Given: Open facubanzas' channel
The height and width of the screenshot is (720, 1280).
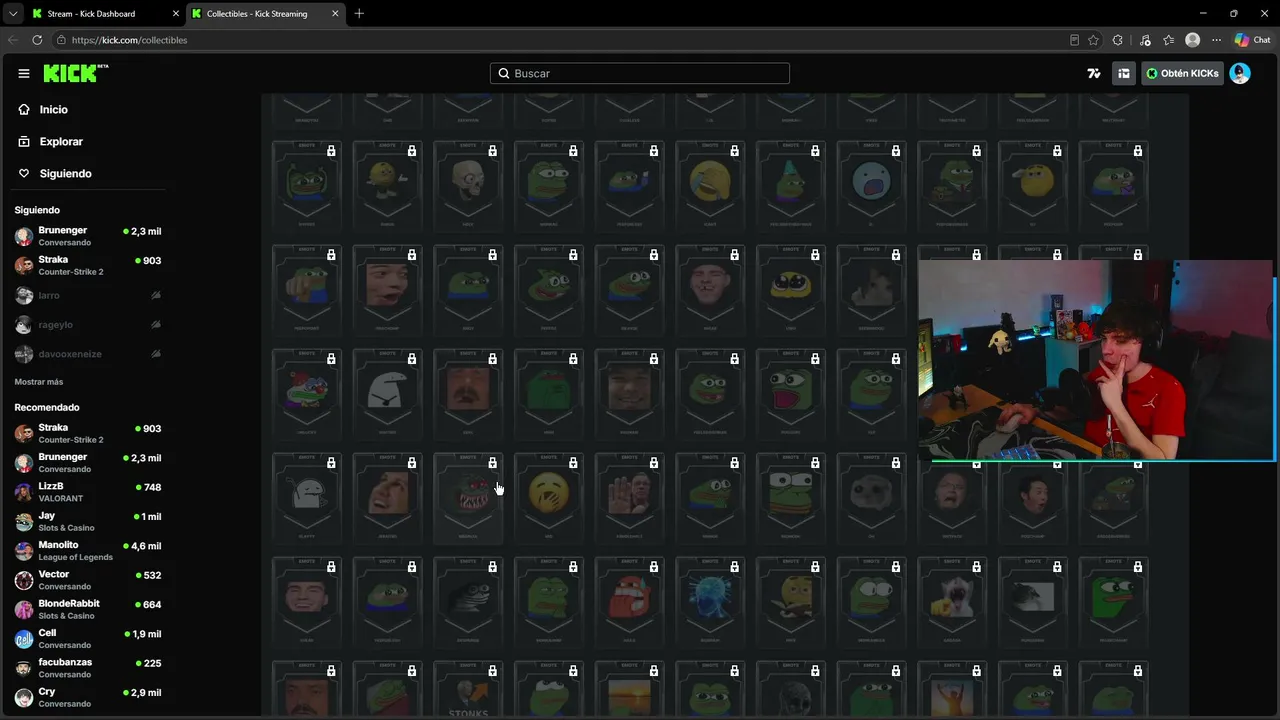Looking at the screenshot, I should [88, 668].
